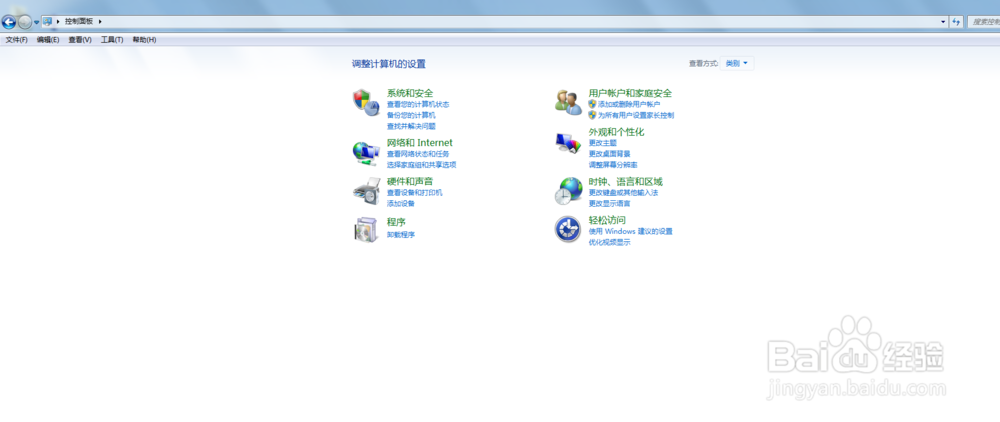Click the 调整屏幕分辨率 link
1000x422 pixels.
(613, 164)
